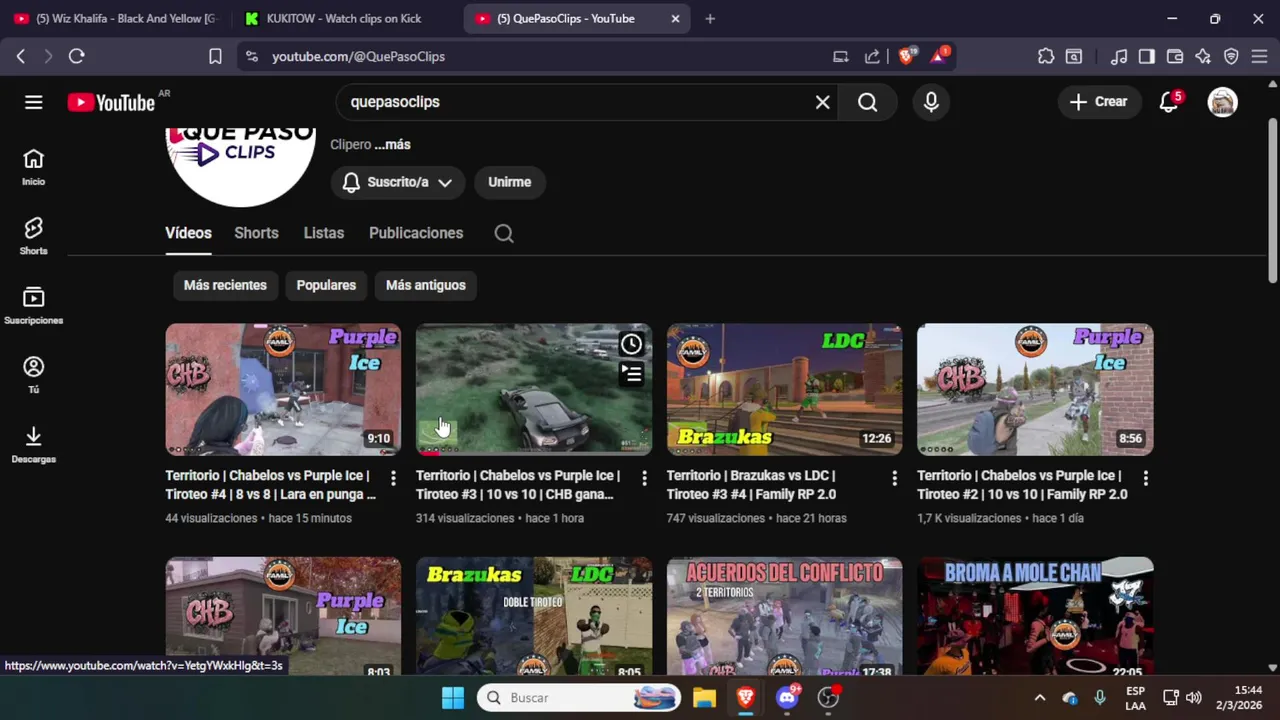Open the more options for the Tiroteo #2 video
This screenshot has width=1280, height=720.
pos(1145,478)
